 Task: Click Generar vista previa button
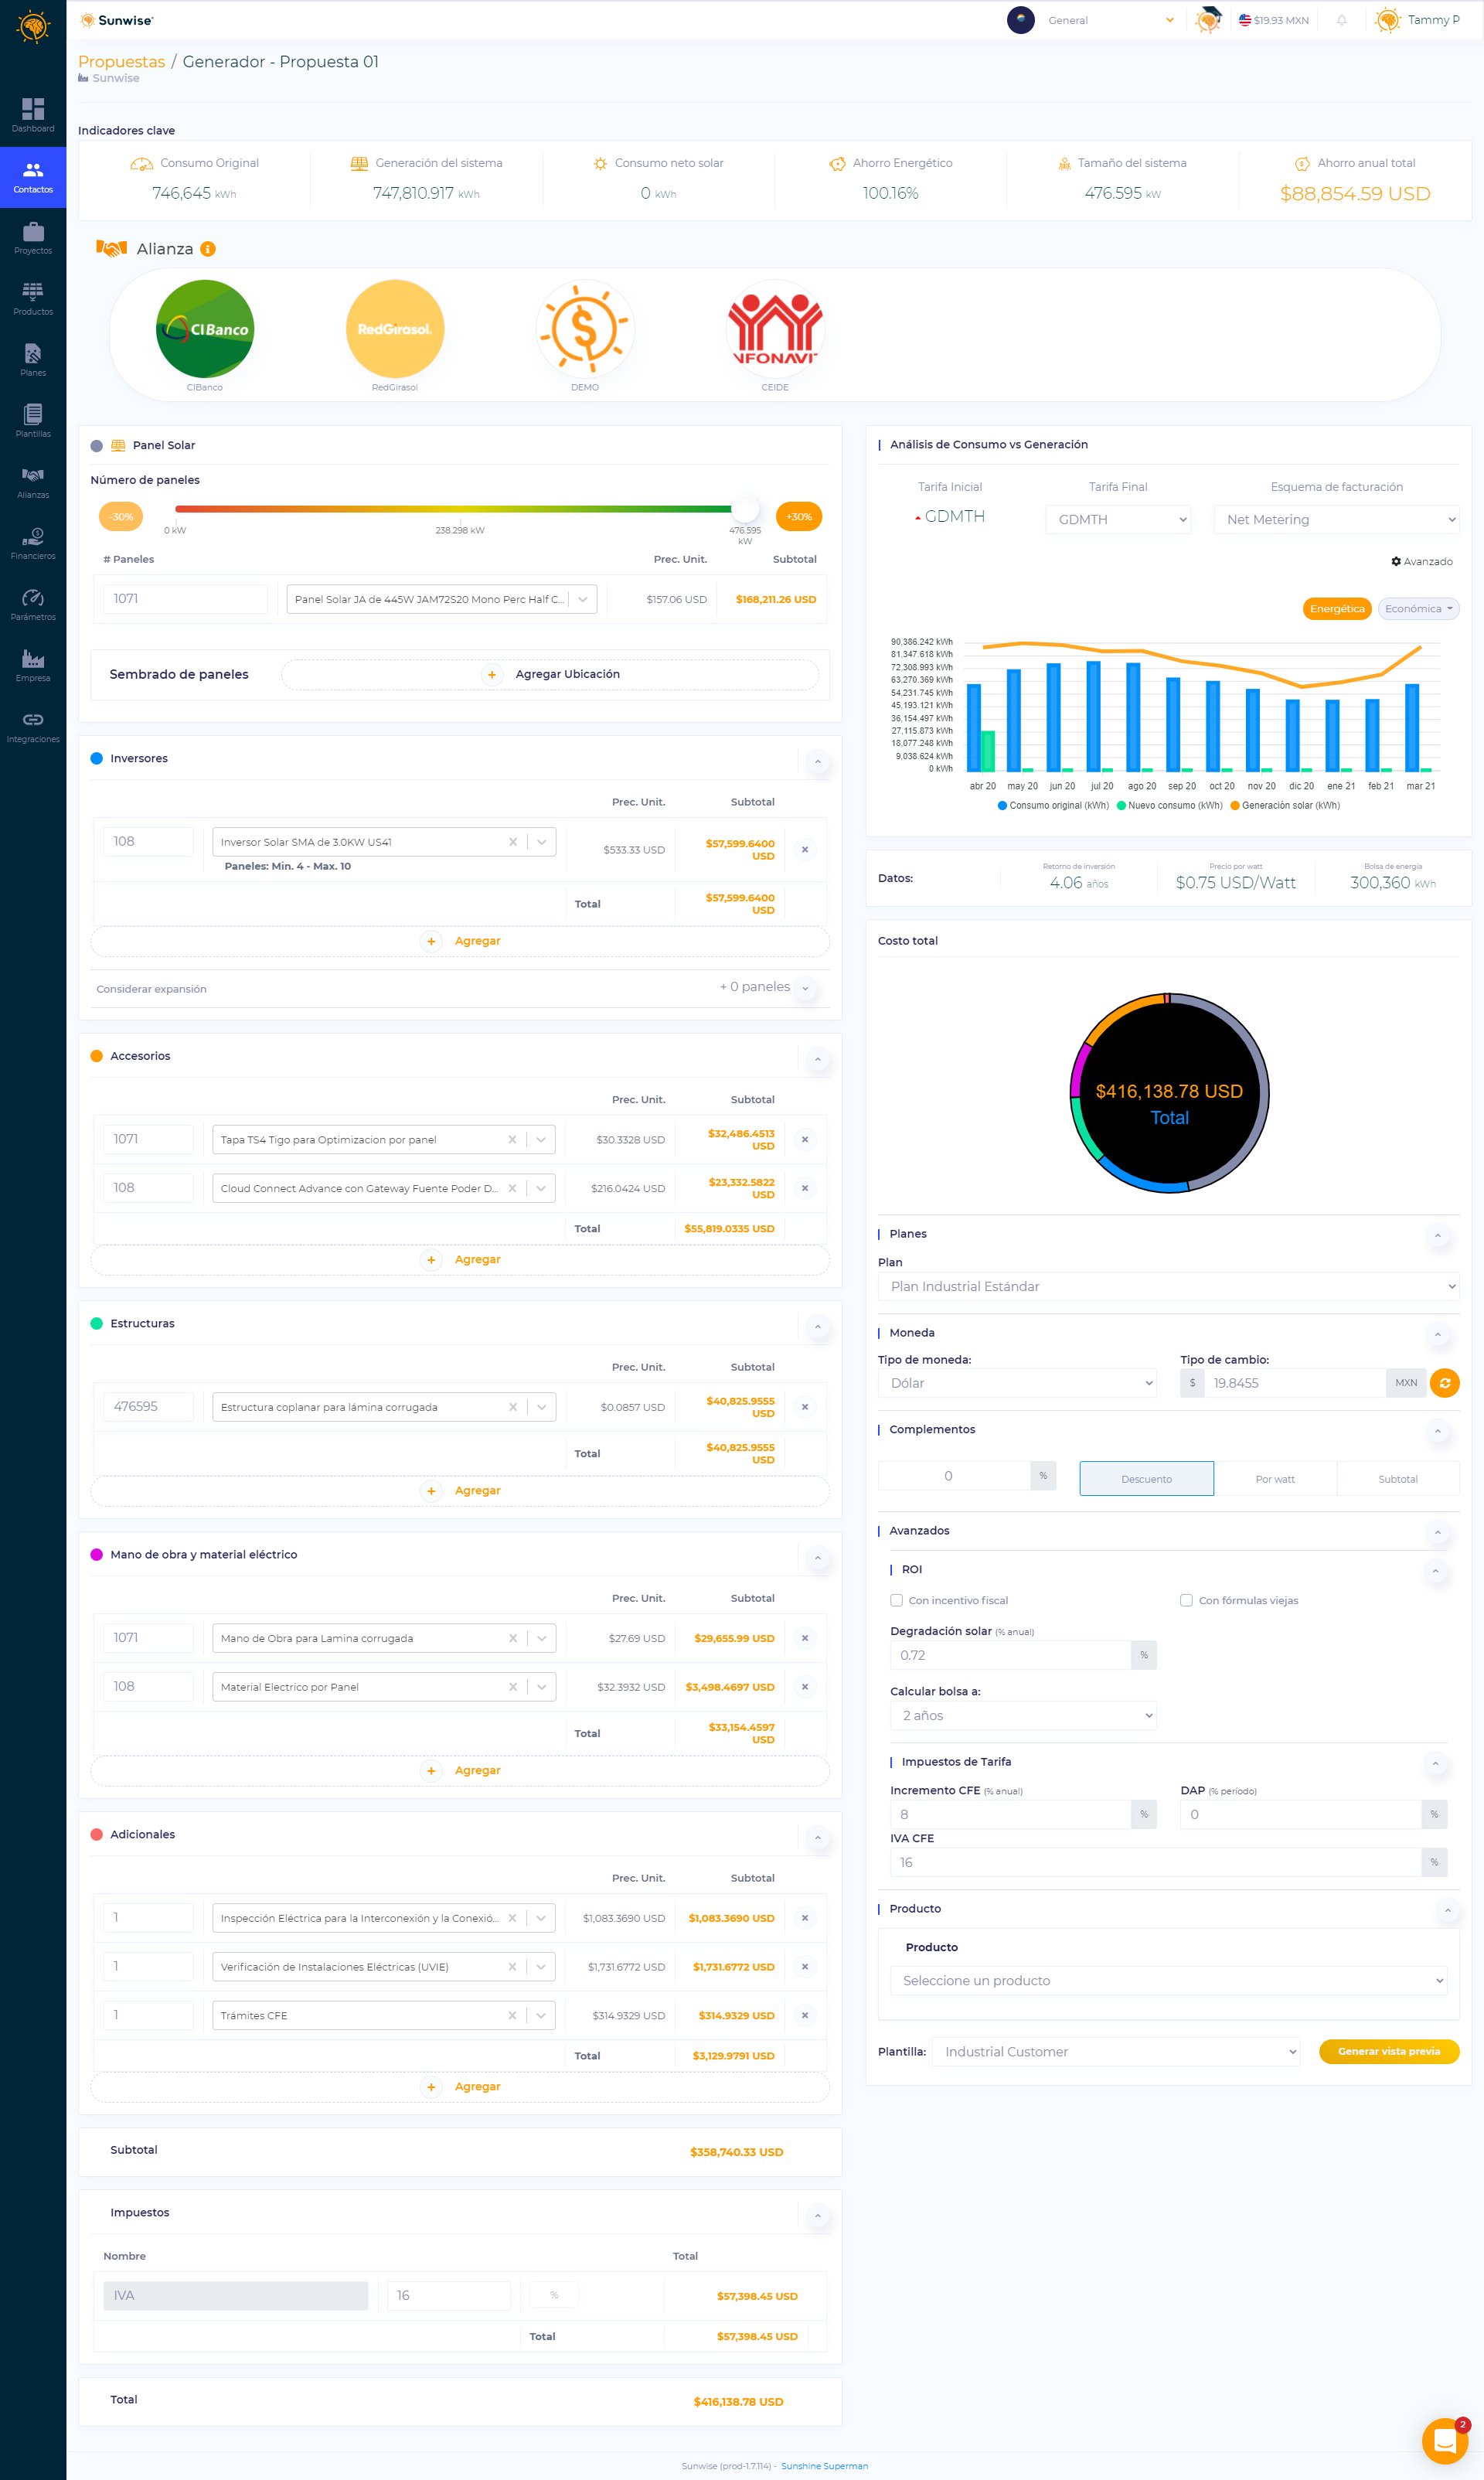point(1389,2051)
